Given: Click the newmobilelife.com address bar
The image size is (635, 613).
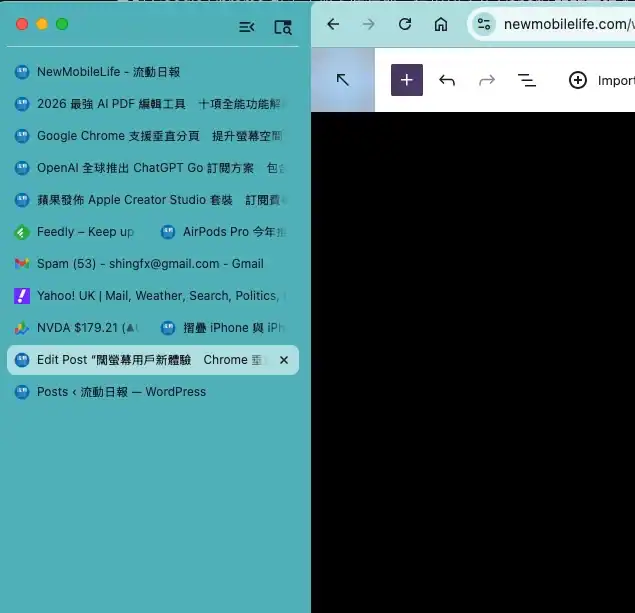Looking at the screenshot, I should point(569,24).
